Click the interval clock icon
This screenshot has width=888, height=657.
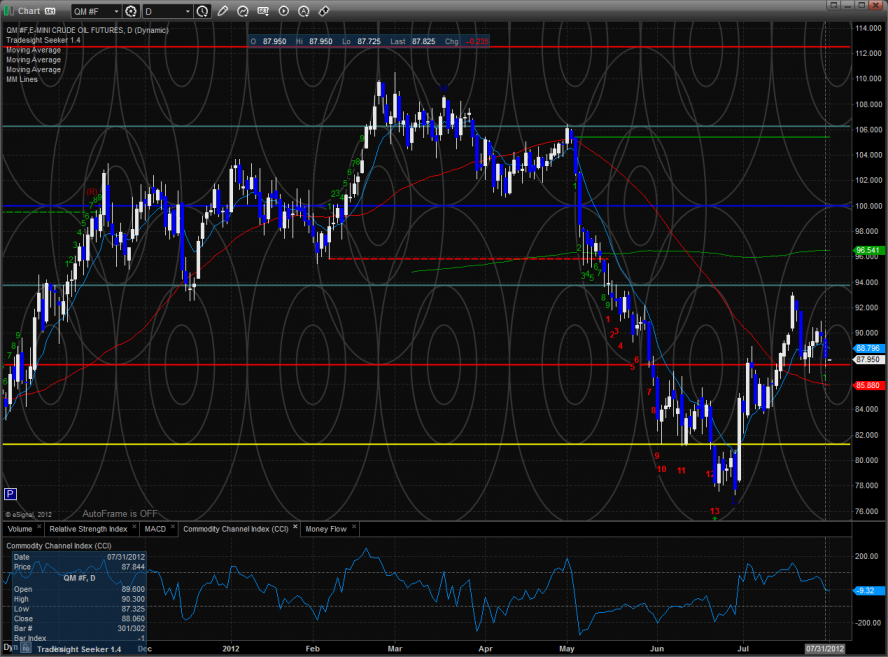(x=203, y=11)
